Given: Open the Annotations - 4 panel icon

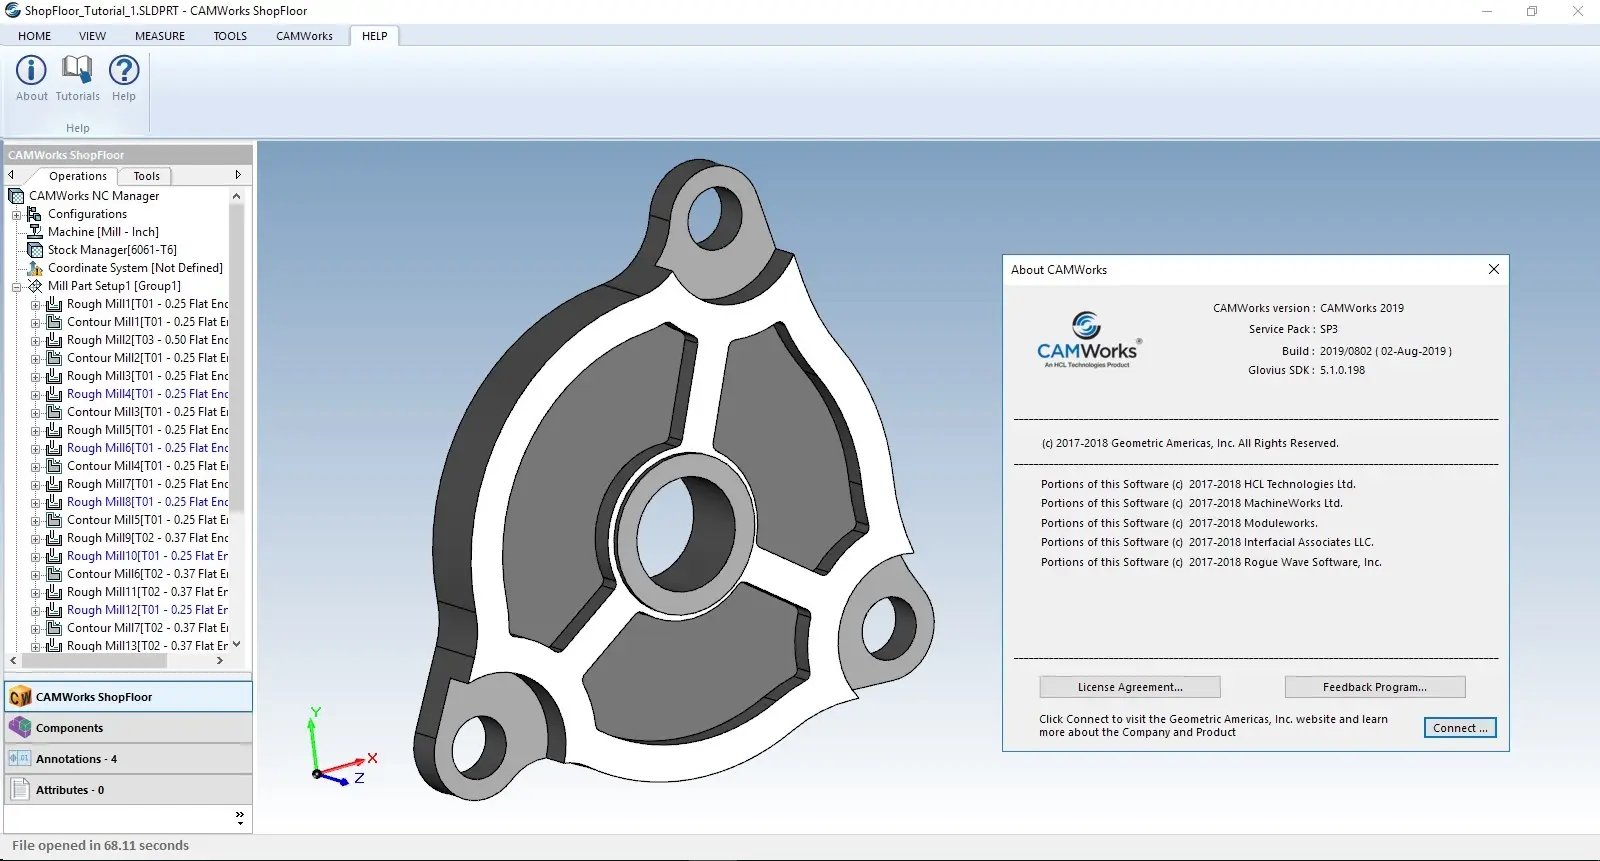Looking at the screenshot, I should [x=20, y=759].
